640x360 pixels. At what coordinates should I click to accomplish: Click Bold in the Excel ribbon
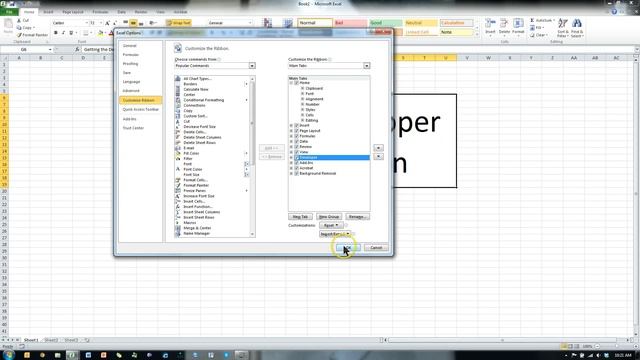[x=56, y=33]
